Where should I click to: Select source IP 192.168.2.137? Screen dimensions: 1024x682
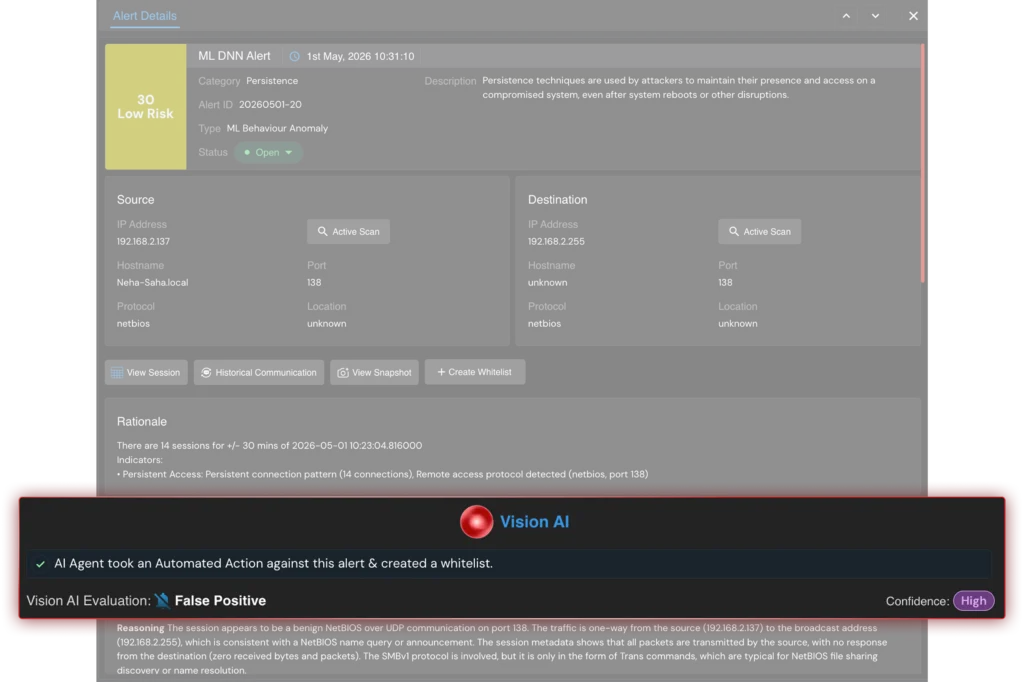click(x=143, y=241)
